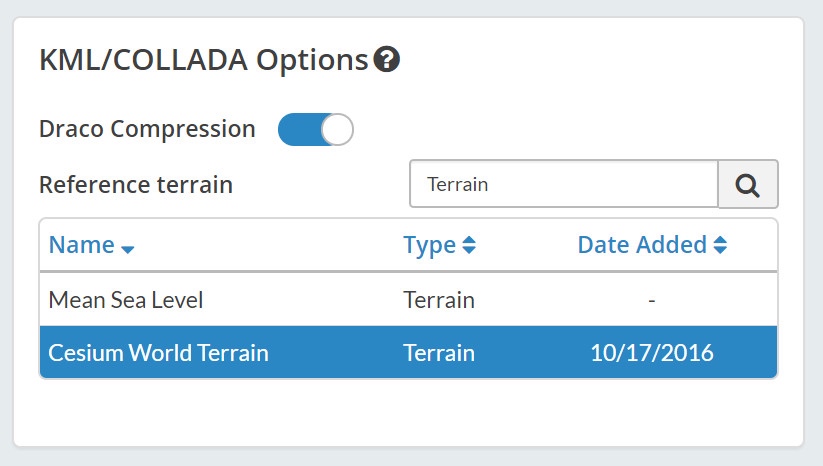The width and height of the screenshot is (823, 466).
Task: Focus the Reference terrain search field
Action: point(564,184)
